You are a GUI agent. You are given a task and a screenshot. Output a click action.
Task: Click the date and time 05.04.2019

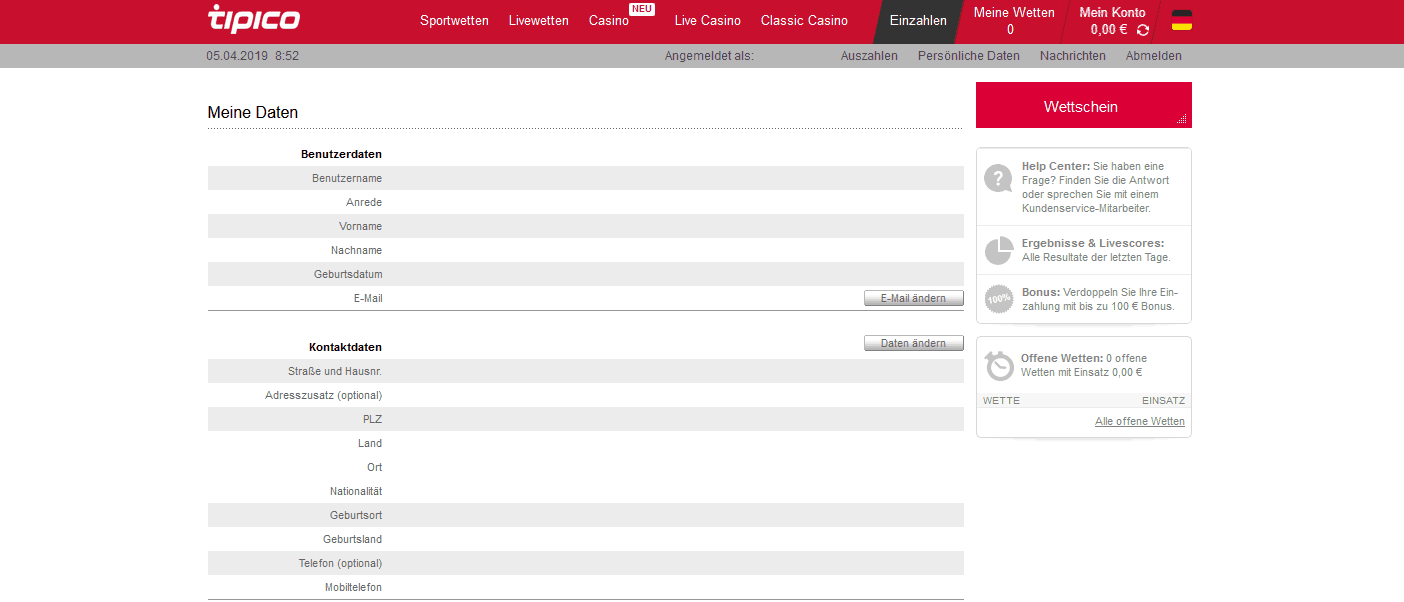coord(253,56)
